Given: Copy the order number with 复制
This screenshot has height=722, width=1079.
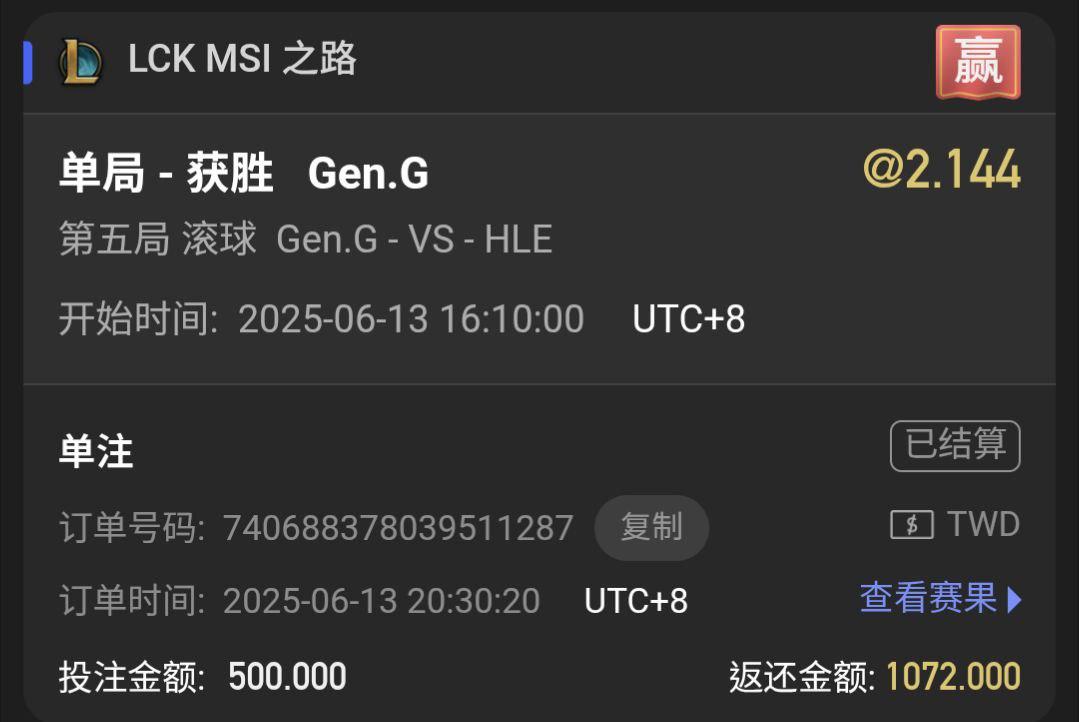Looking at the screenshot, I should (x=652, y=527).
